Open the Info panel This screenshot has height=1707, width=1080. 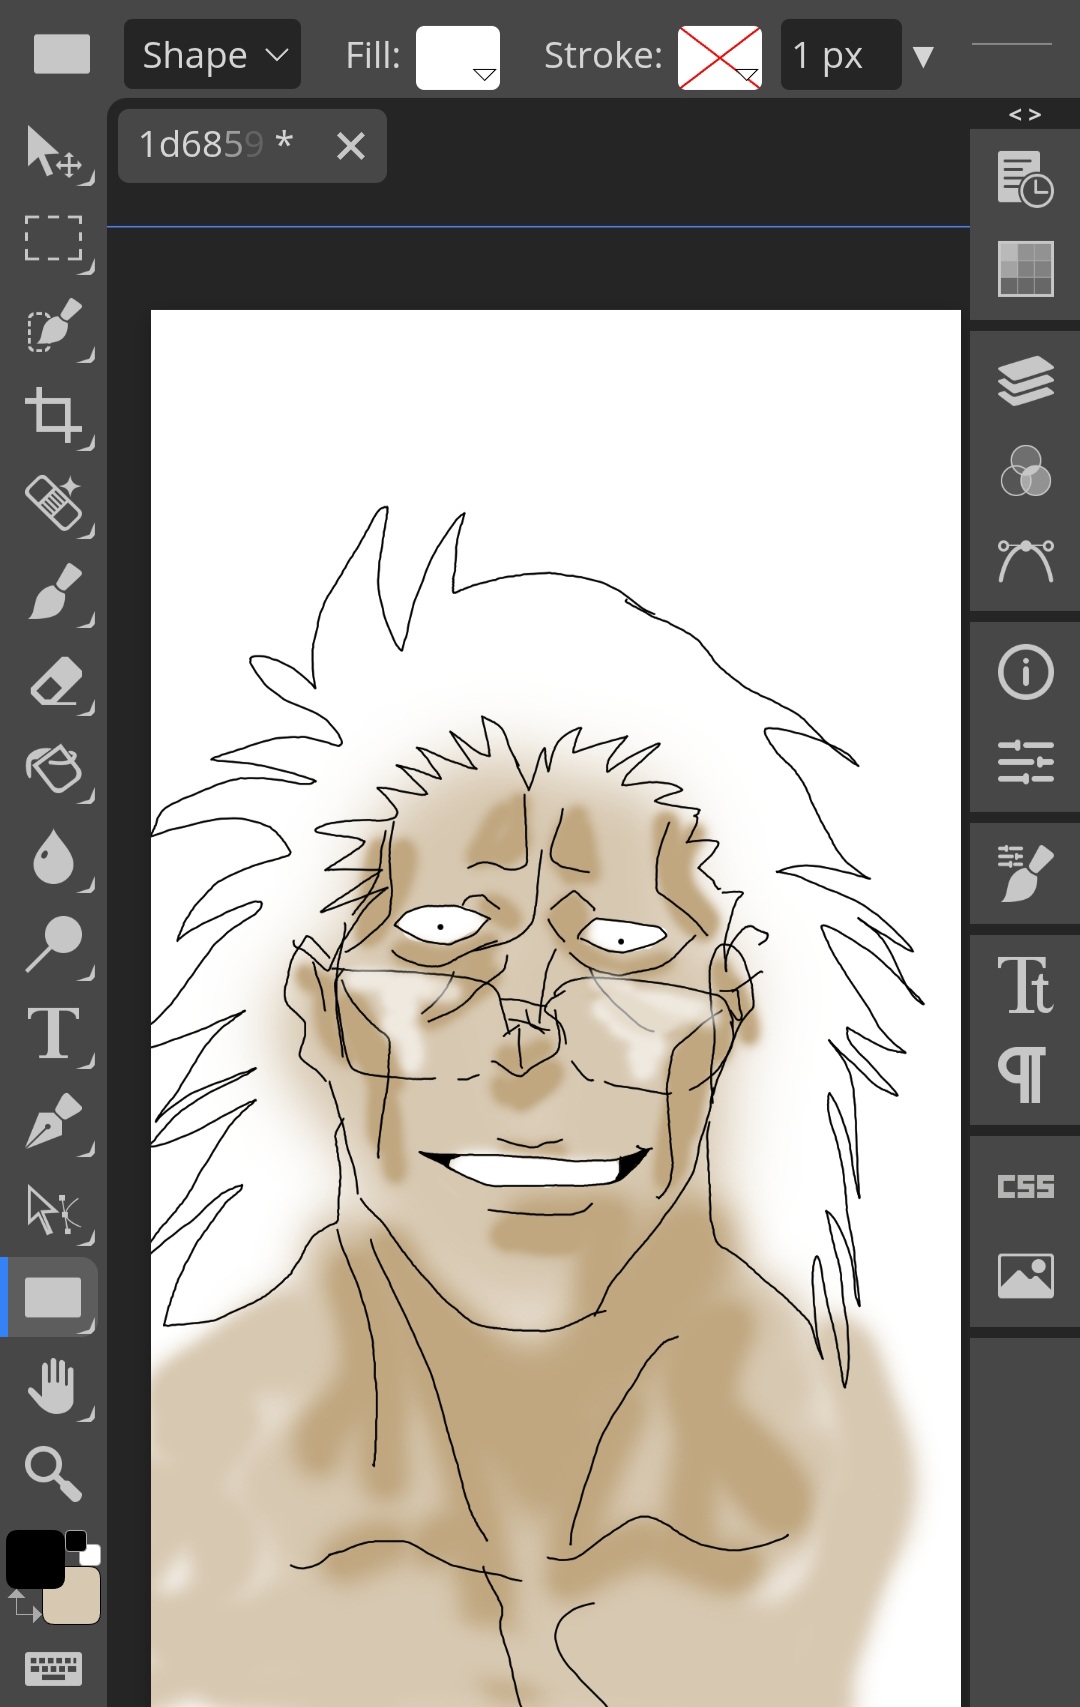coord(1026,671)
